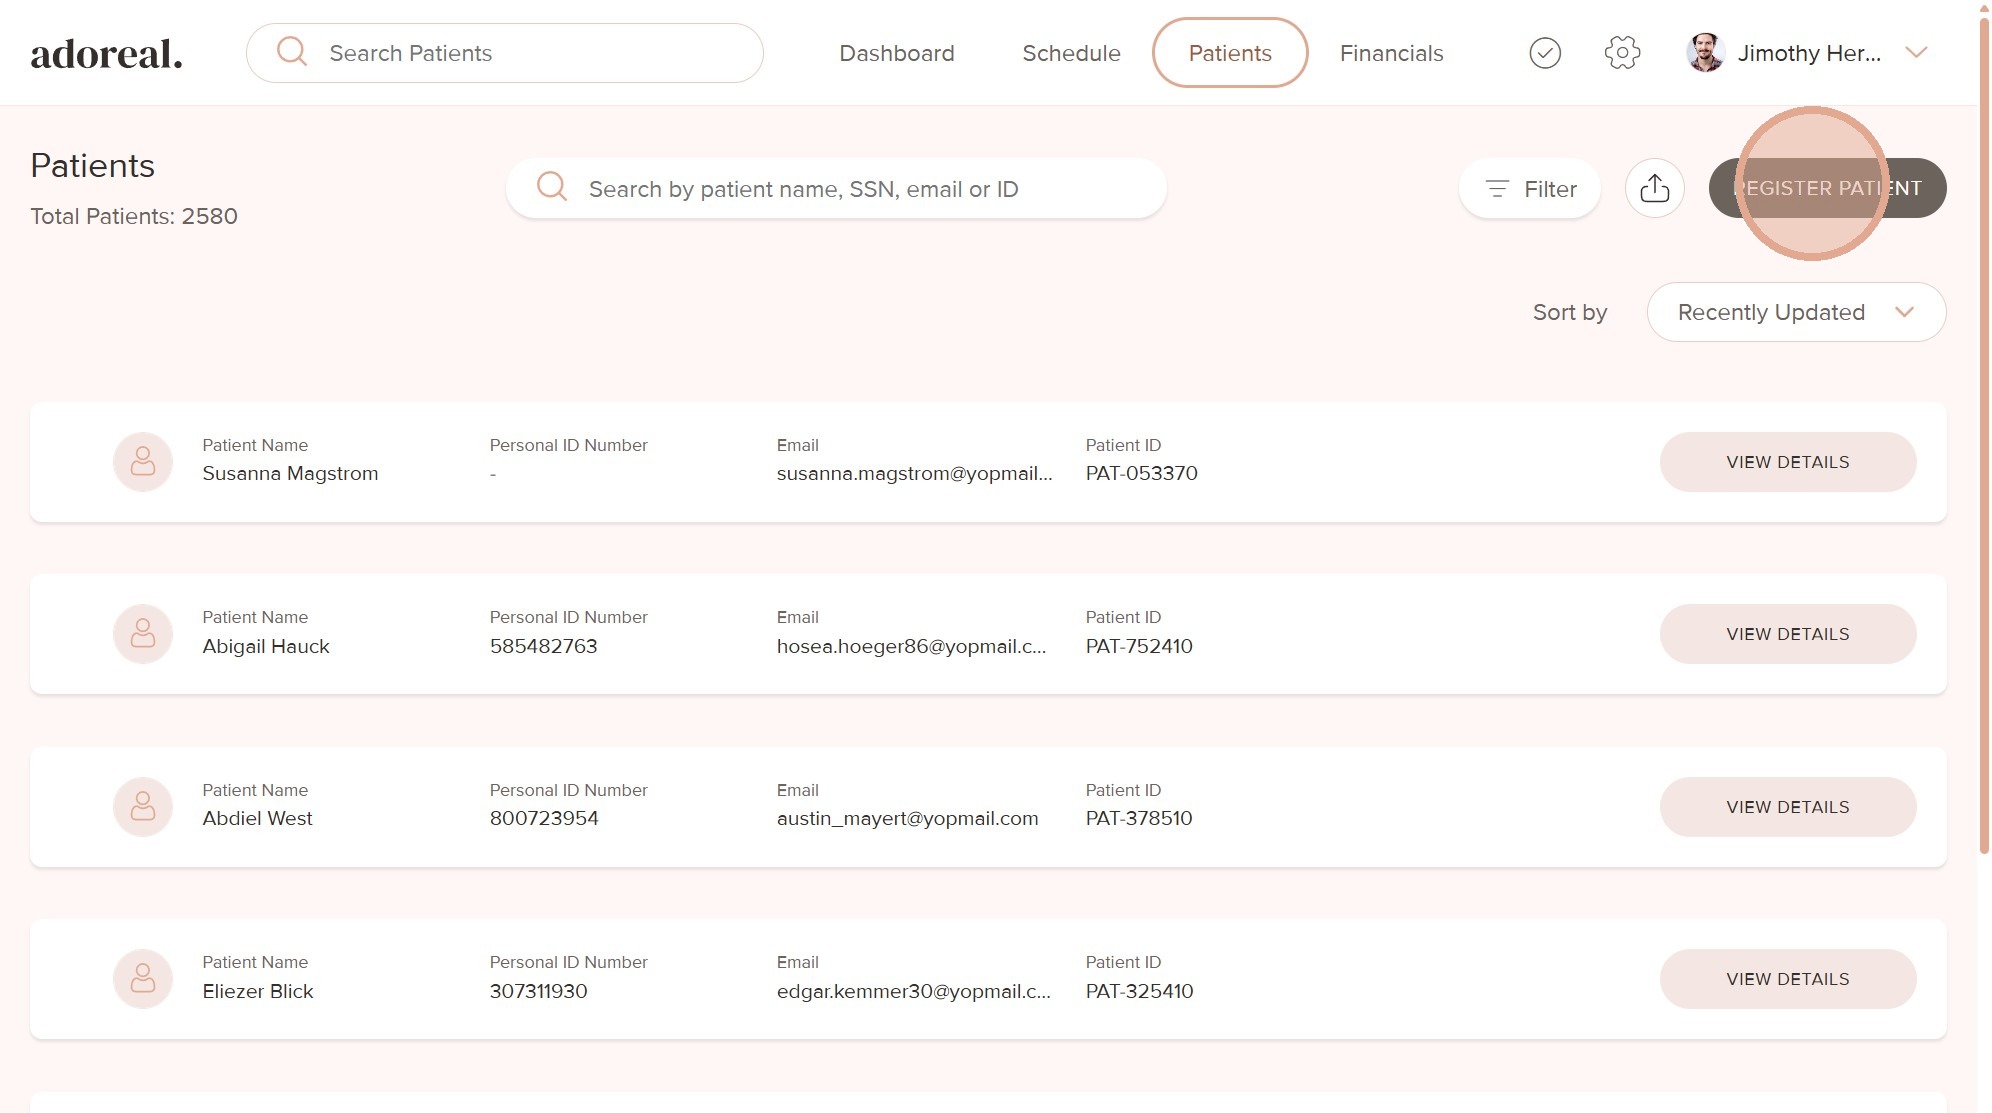Open the Recently Updated sort dropdown

coord(1795,312)
